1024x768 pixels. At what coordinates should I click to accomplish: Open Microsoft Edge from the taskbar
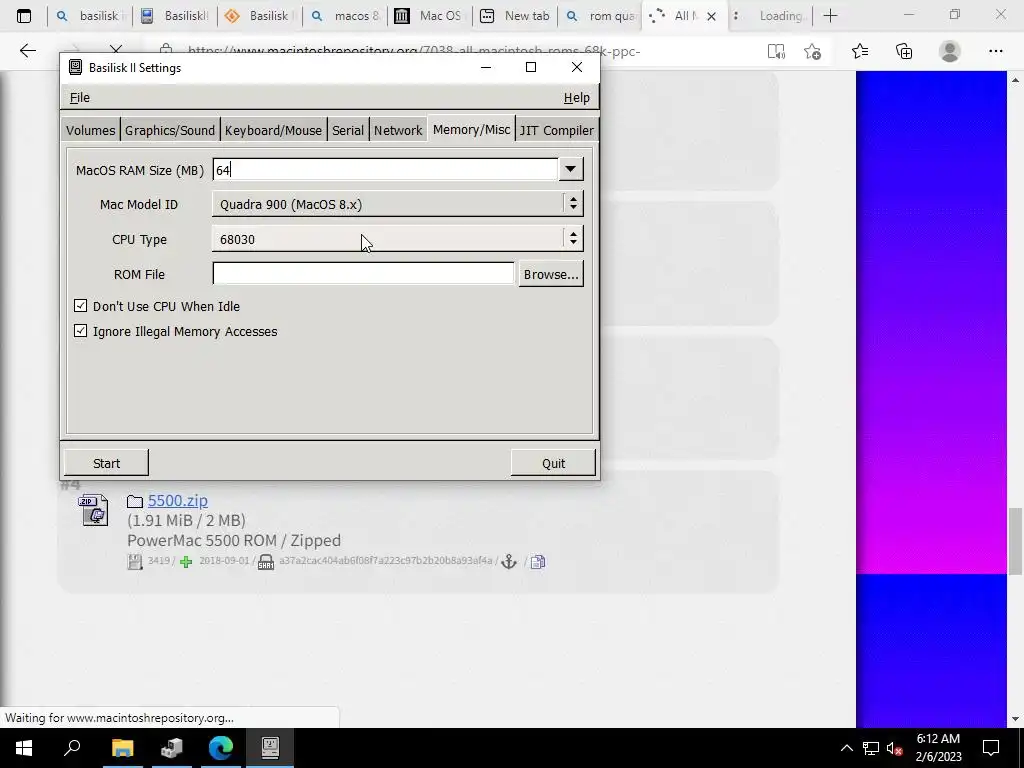coord(221,748)
